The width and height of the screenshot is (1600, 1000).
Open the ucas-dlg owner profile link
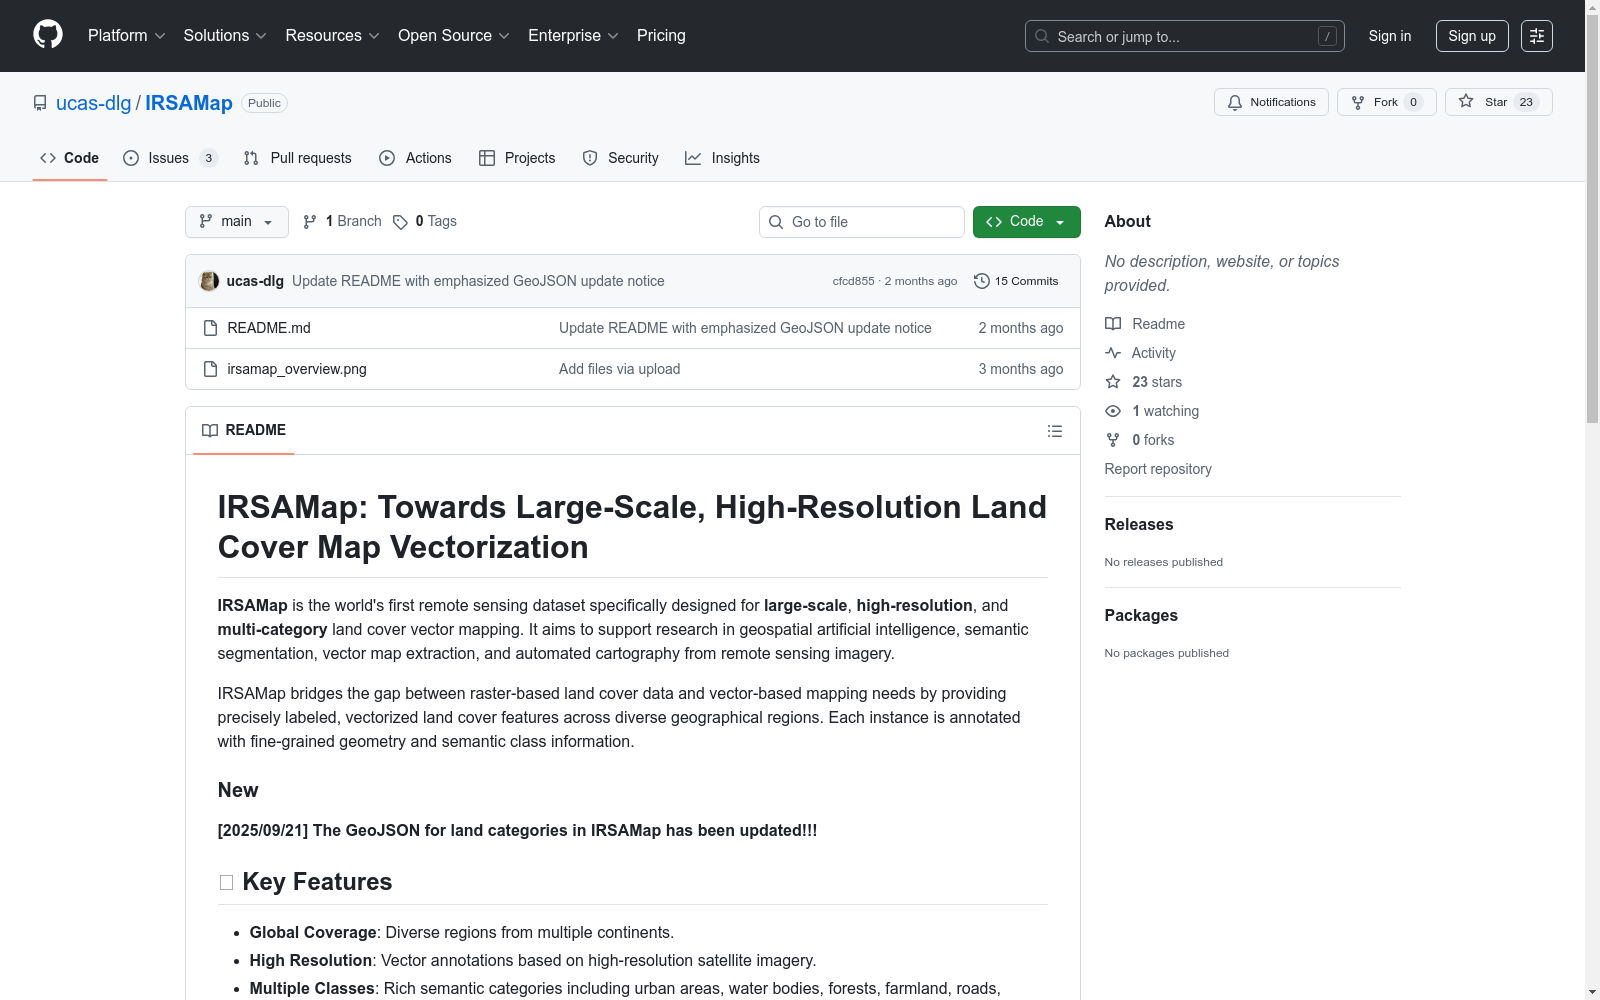pos(93,103)
